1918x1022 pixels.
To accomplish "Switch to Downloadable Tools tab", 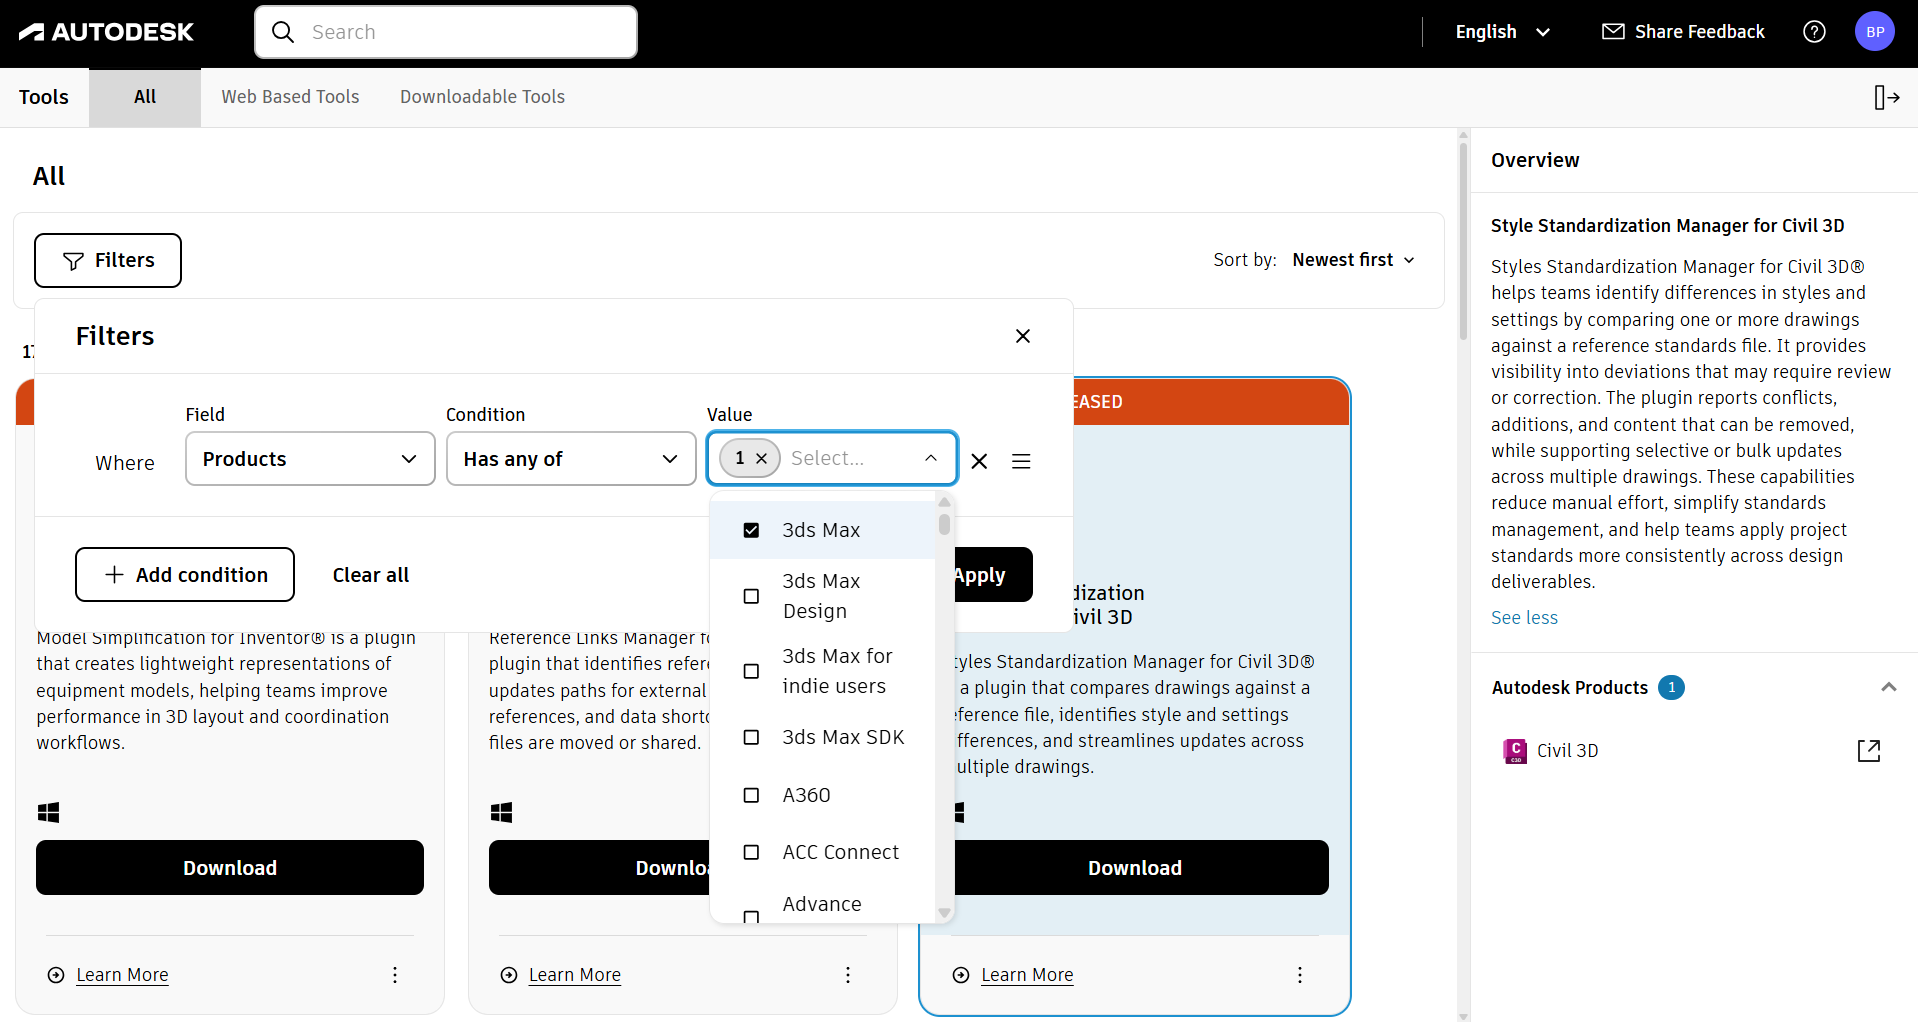I will 482,97.
